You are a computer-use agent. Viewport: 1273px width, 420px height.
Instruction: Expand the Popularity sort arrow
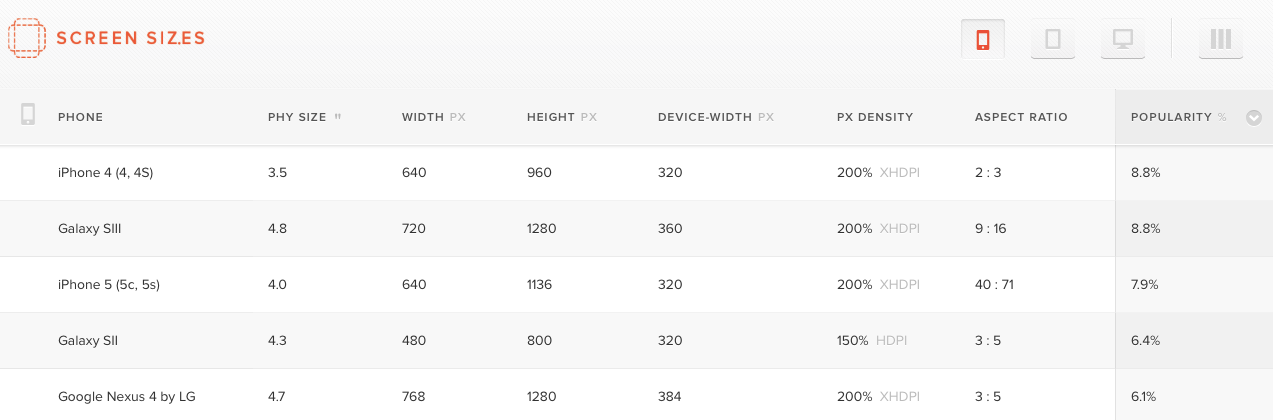tap(1253, 118)
